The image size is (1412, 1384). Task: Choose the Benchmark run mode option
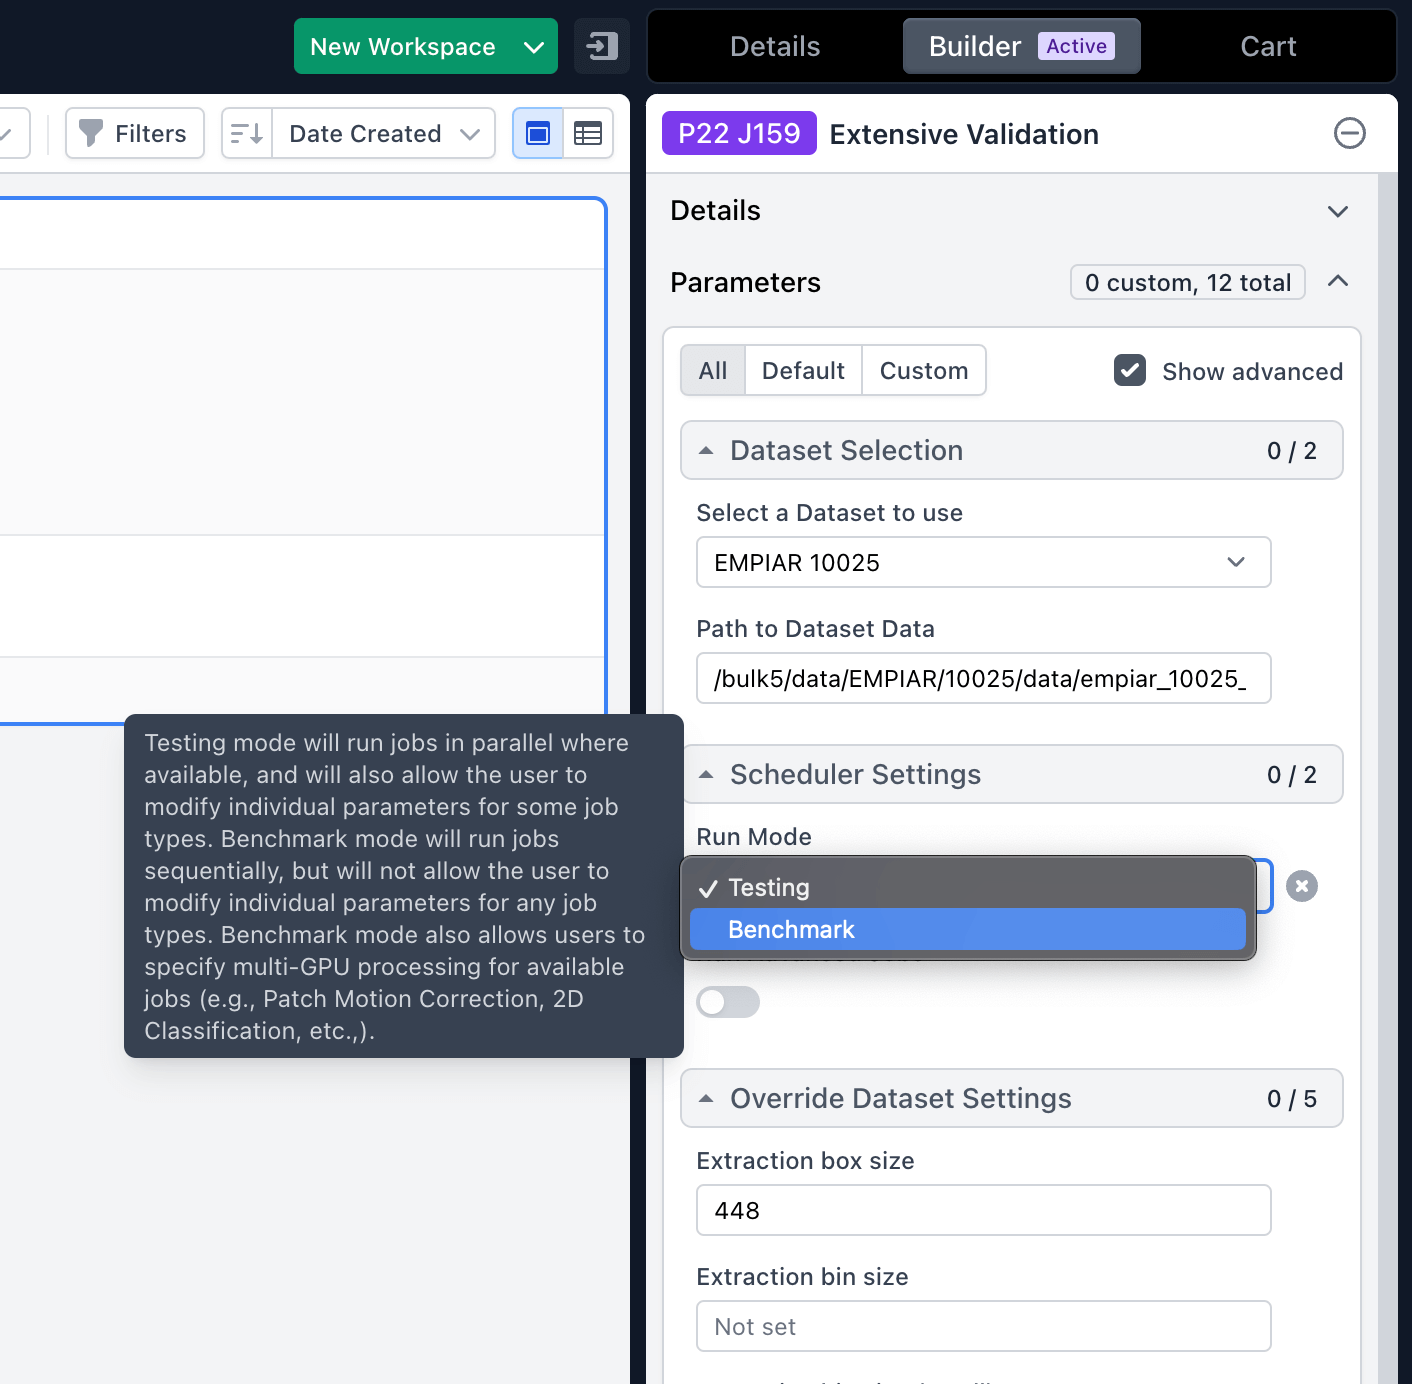[968, 929]
